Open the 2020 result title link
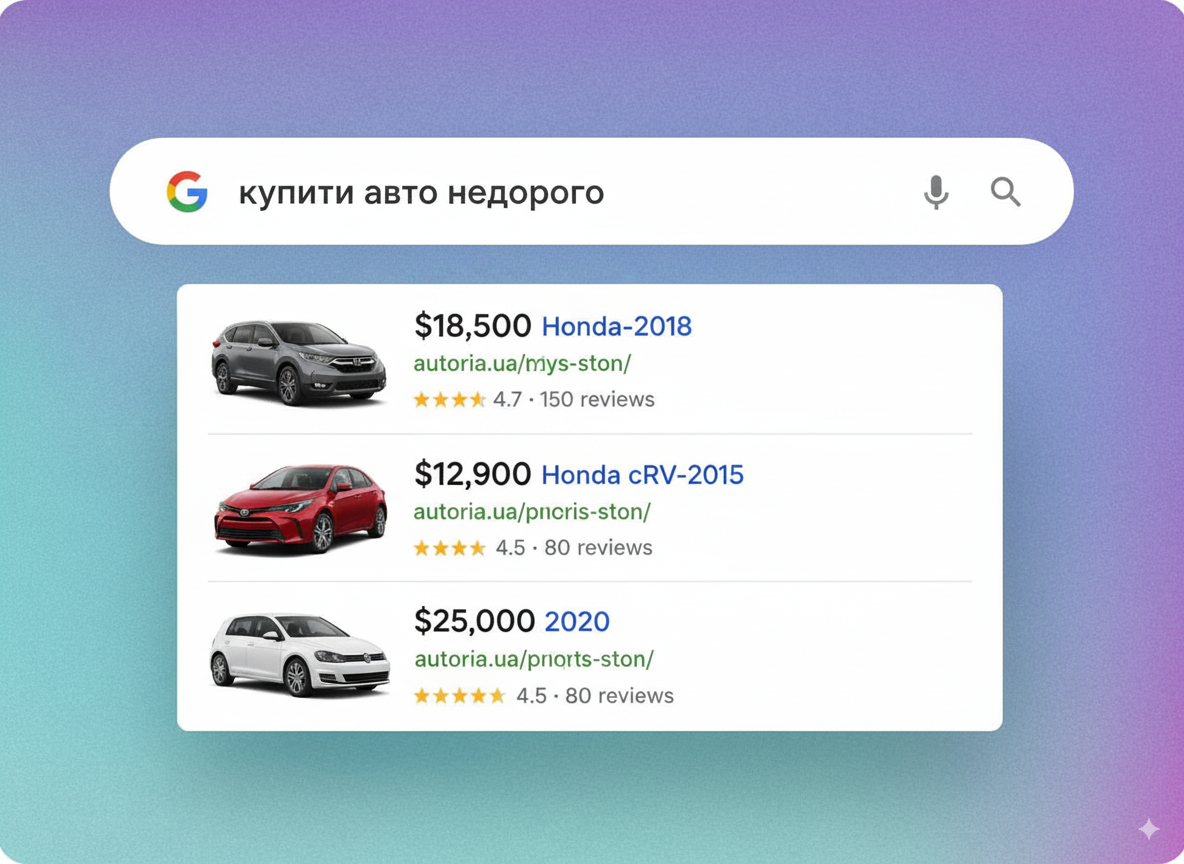This screenshot has width=1184, height=864. (577, 622)
